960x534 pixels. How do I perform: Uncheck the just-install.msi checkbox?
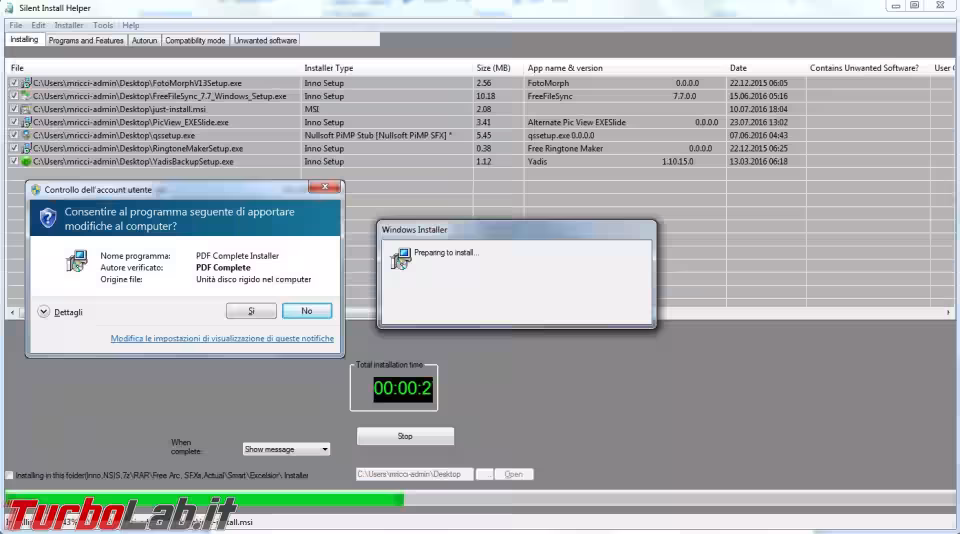tap(13, 109)
